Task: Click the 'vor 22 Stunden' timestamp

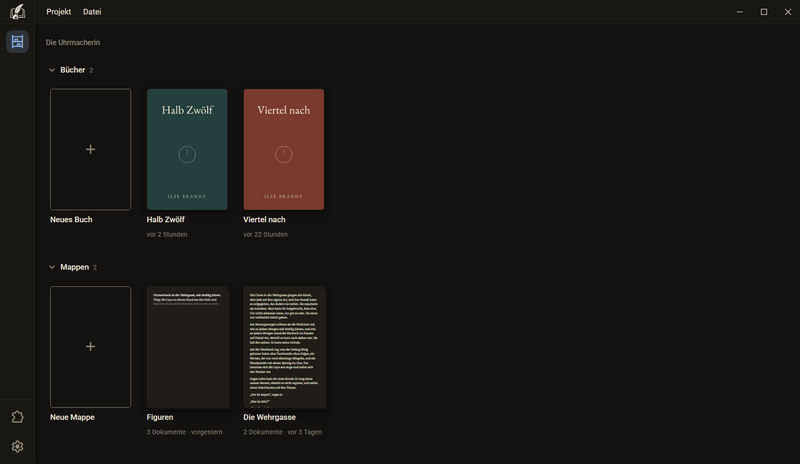Action: [265, 234]
